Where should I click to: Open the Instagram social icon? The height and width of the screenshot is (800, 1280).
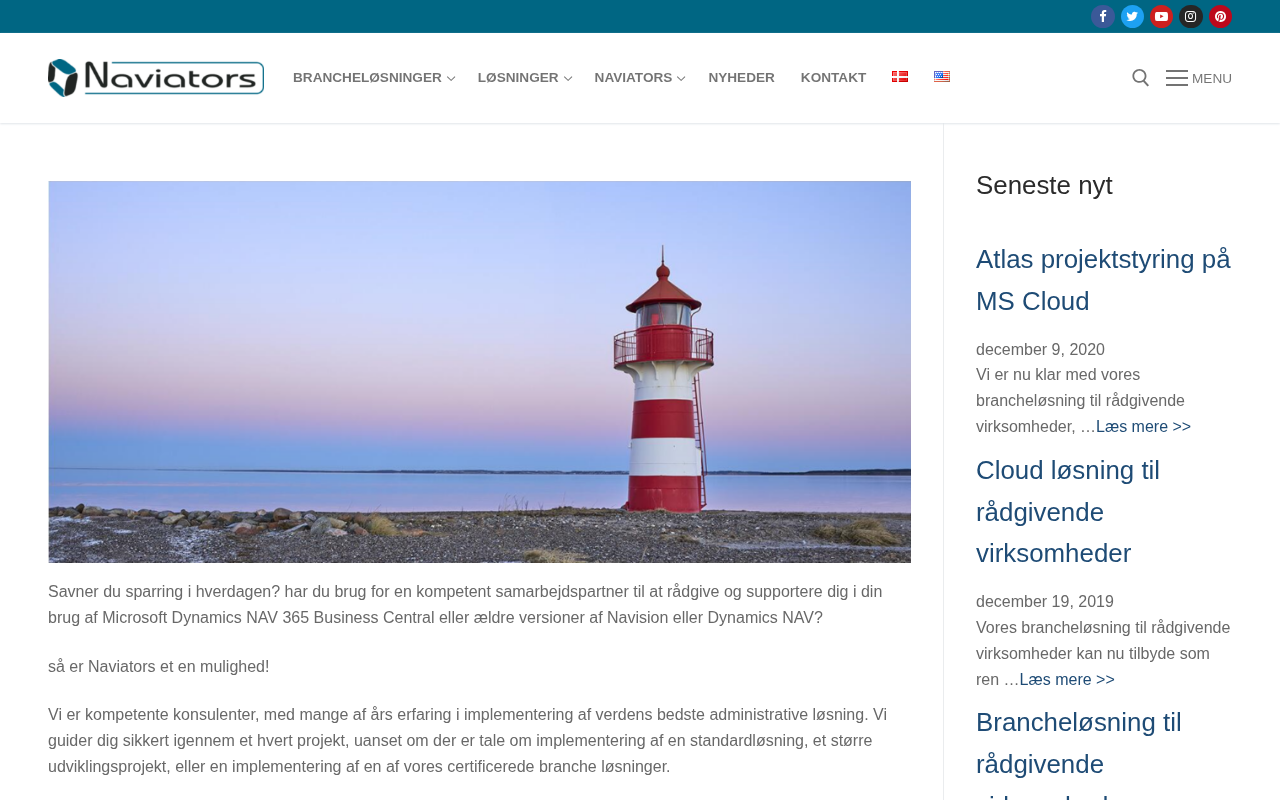(x=1191, y=16)
